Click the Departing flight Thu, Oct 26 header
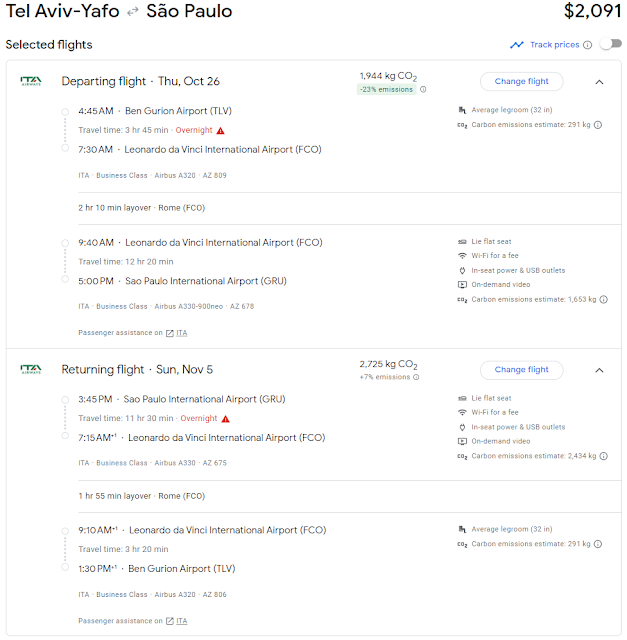This screenshot has height=640, width=627. click(140, 82)
